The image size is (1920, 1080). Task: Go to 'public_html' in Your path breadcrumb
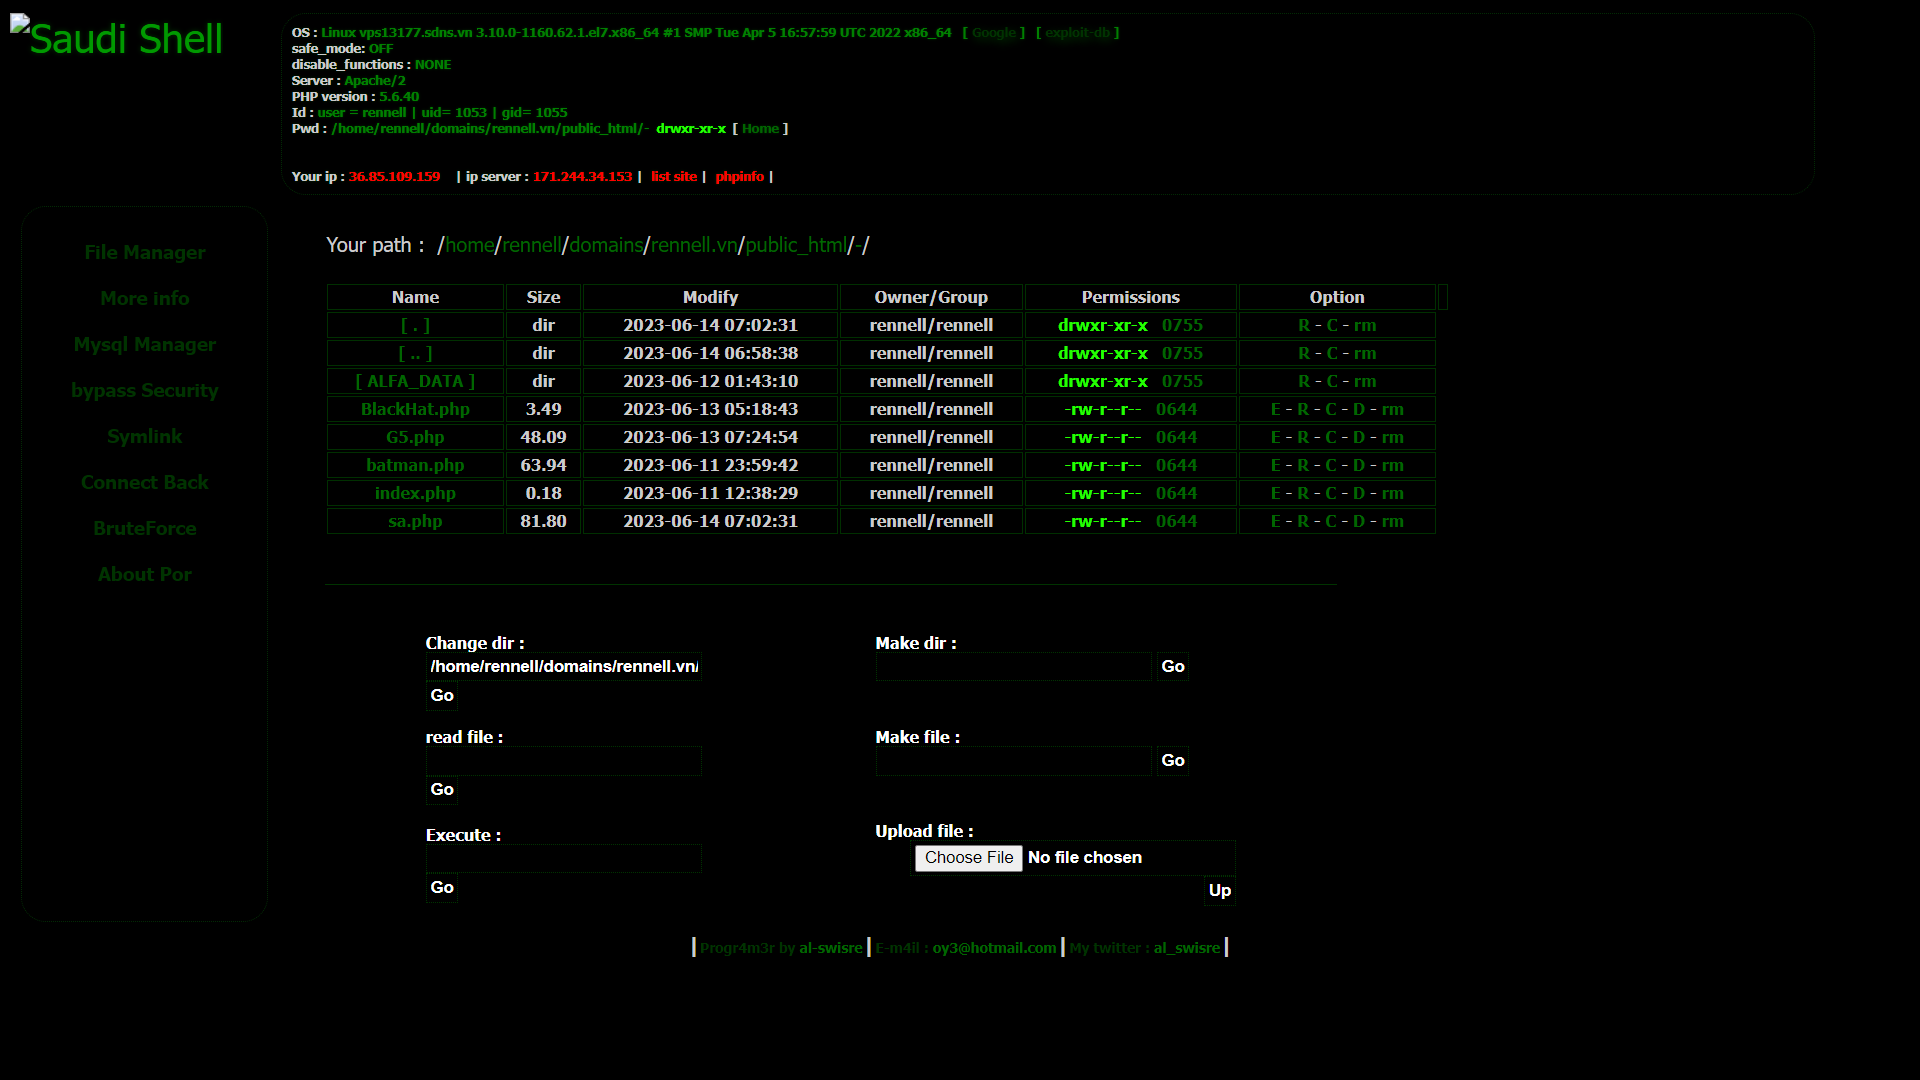796,246
